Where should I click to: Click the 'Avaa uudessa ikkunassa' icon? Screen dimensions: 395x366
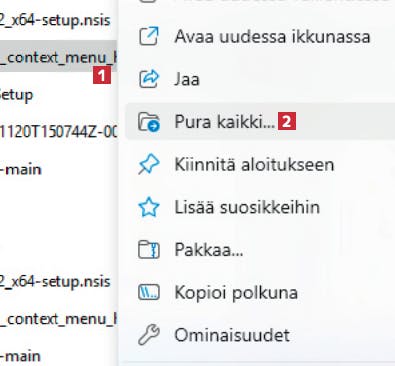(x=149, y=36)
